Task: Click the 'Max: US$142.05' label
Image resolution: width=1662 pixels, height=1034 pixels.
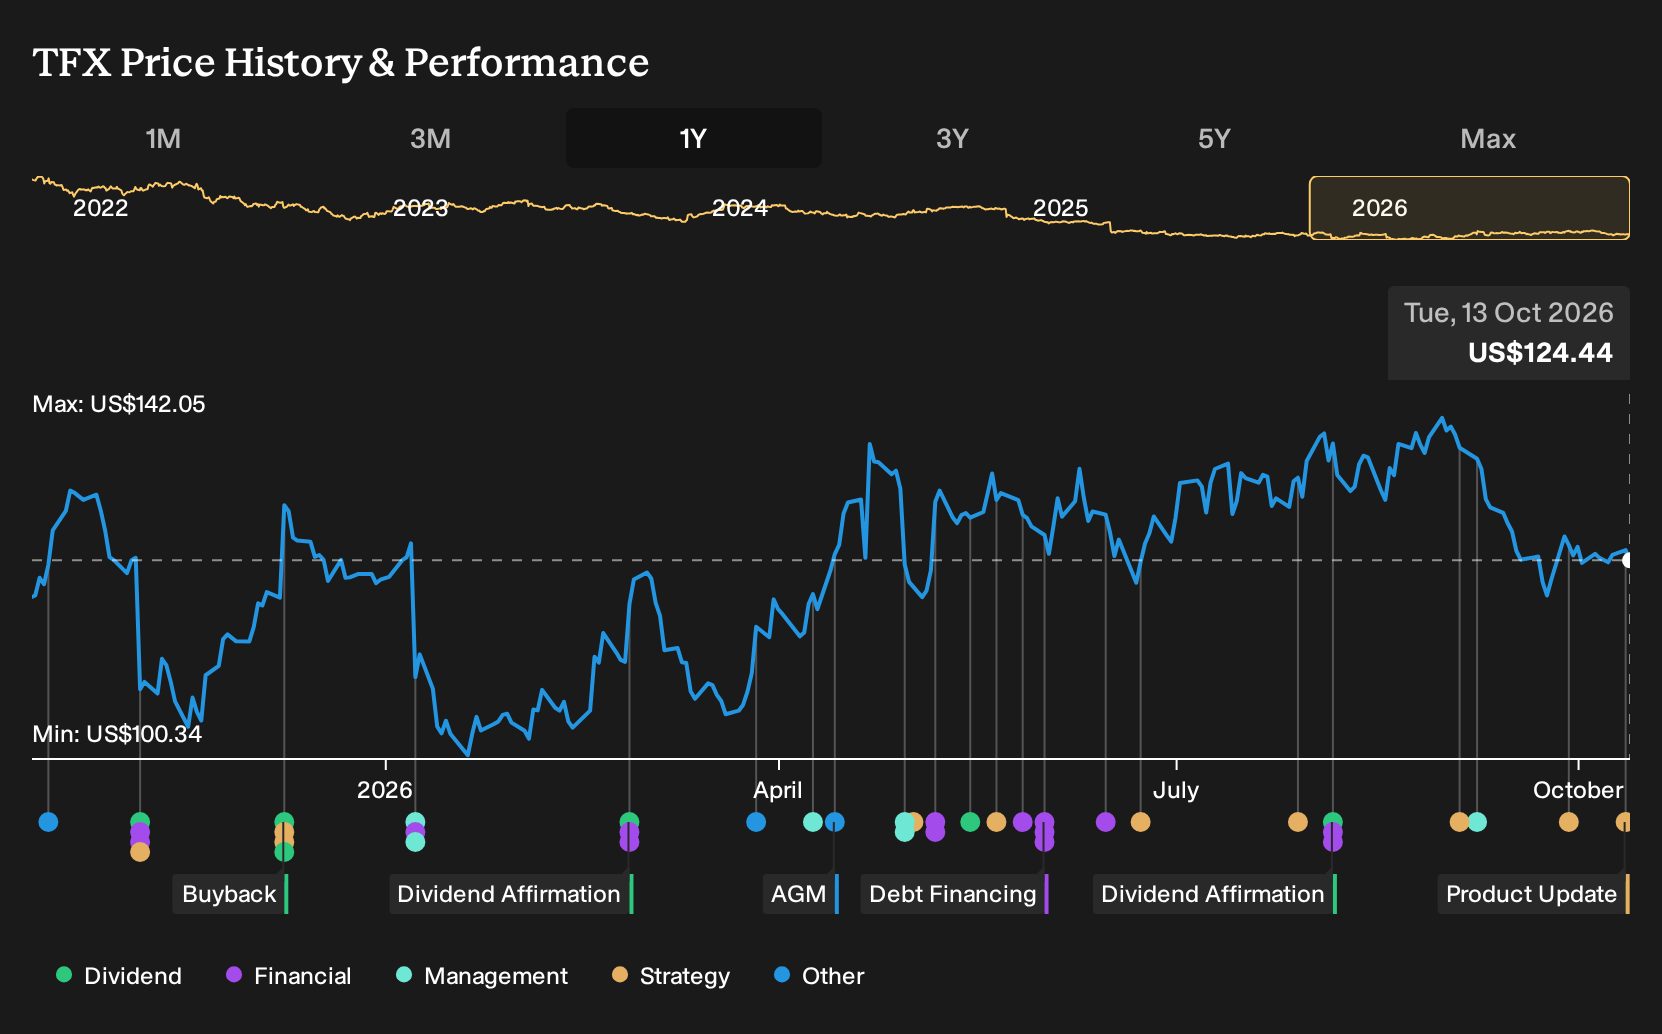Action: click(119, 404)
